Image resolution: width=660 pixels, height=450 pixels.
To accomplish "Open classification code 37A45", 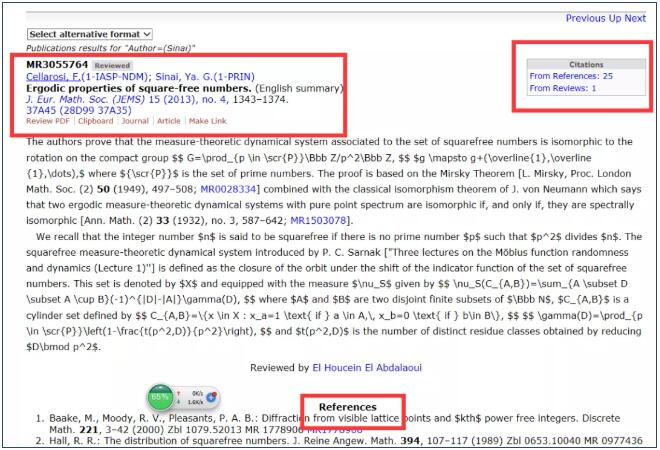I will point(41,109).
